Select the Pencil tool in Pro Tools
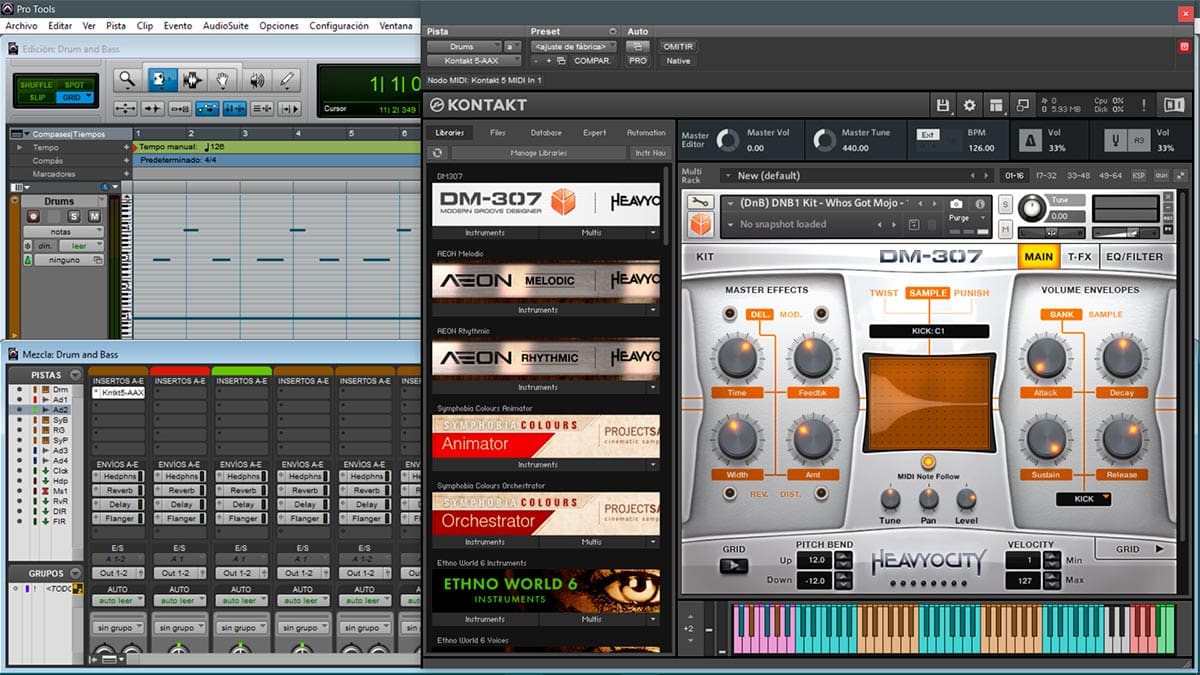Image resolution: width=1200 pixels, height=675 pixels. pyautogui.click(x=287, y=80)
